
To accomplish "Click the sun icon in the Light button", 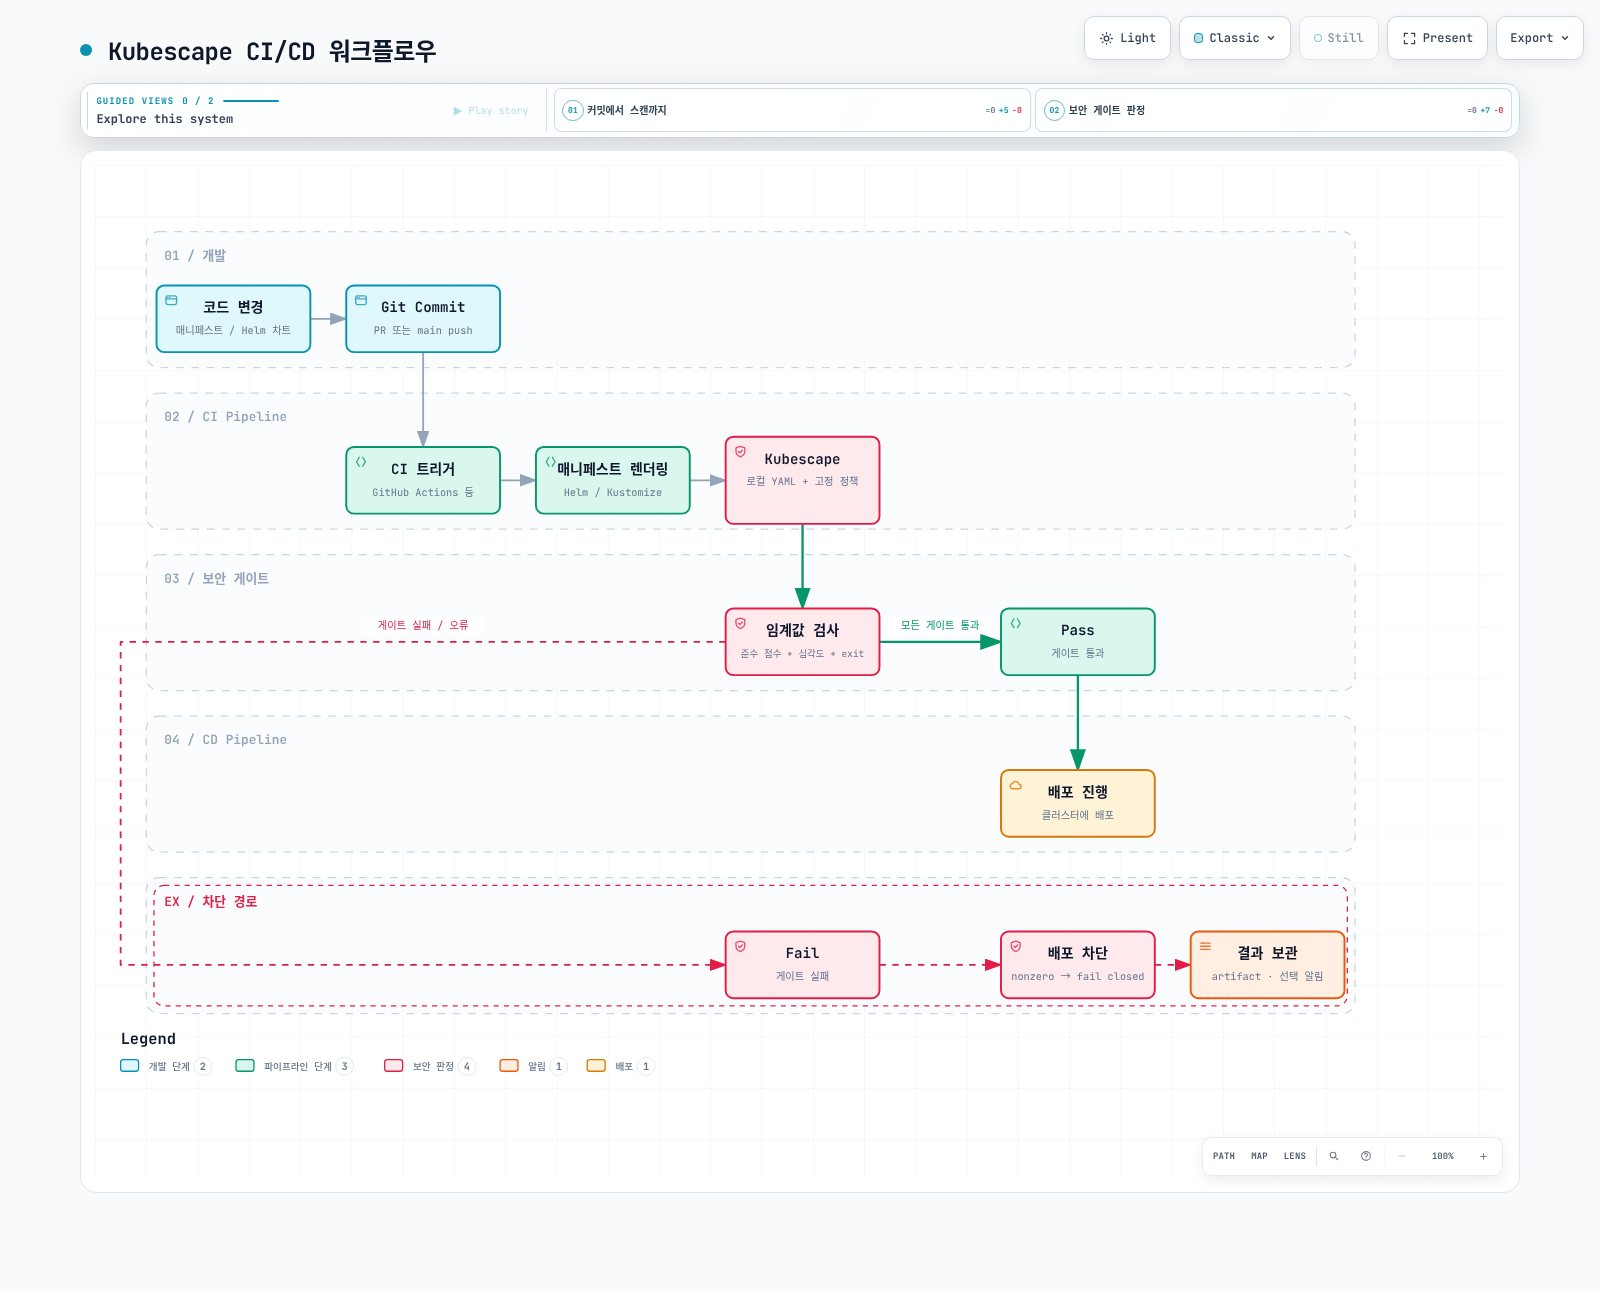I will point(1106,38).
